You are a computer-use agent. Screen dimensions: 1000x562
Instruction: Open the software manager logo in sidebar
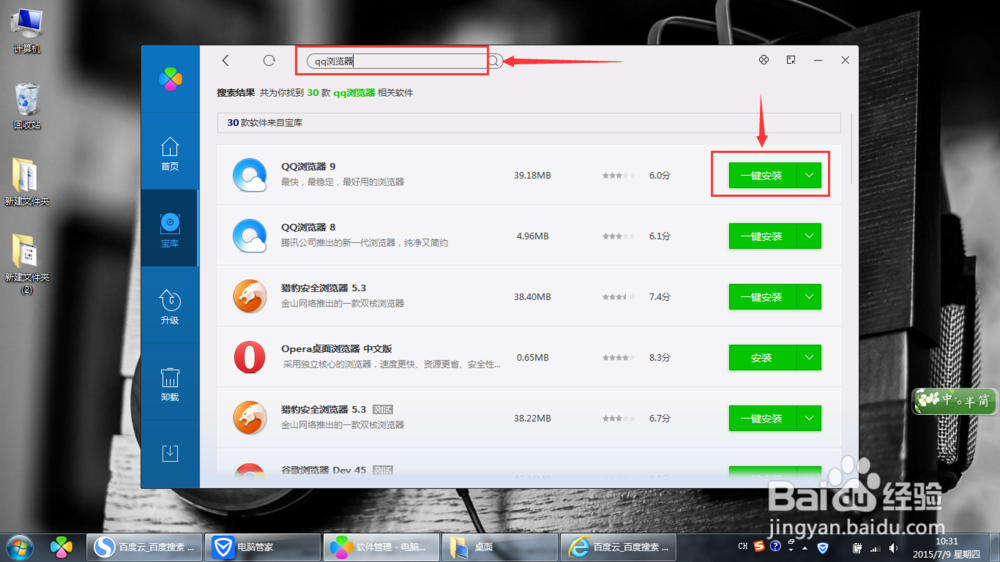tap(170, 79)
